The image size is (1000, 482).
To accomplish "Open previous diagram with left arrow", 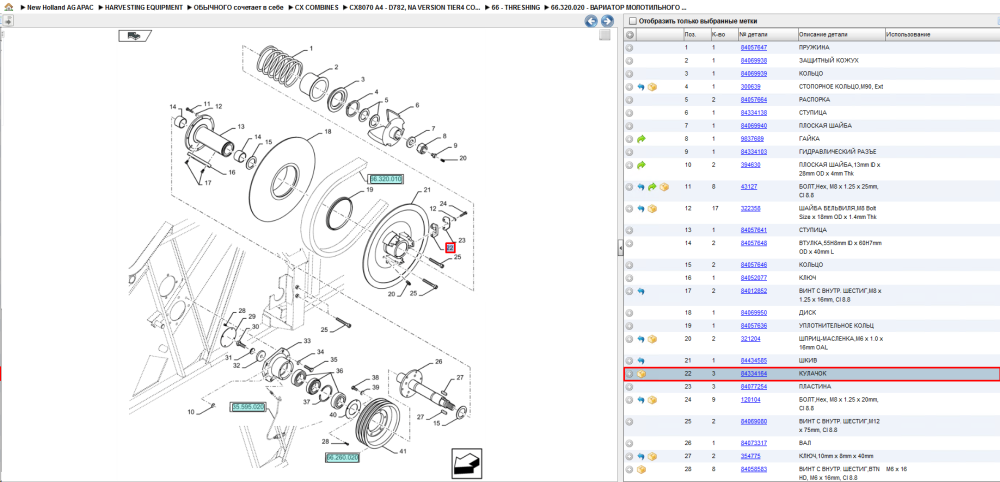I will click(591, 21).
